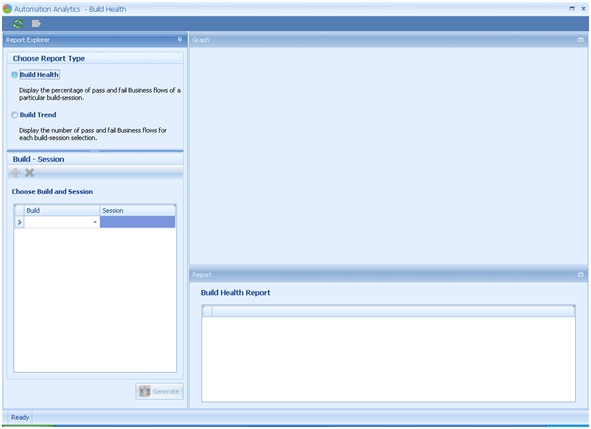Click the Generate button
This screenshot has height=429, width=591.
click(160, 391)
